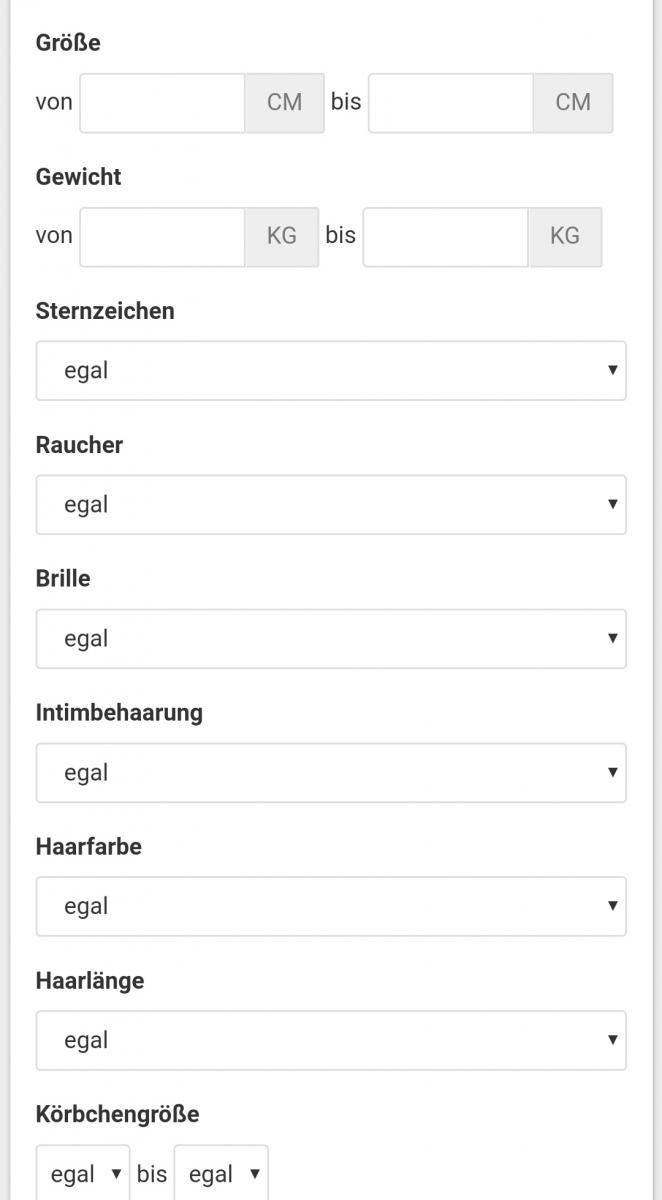Click the KG unit label after Gewicht 'bis'
The height and width of the screenshot is (1200, 662).
[x=565, y=237]
